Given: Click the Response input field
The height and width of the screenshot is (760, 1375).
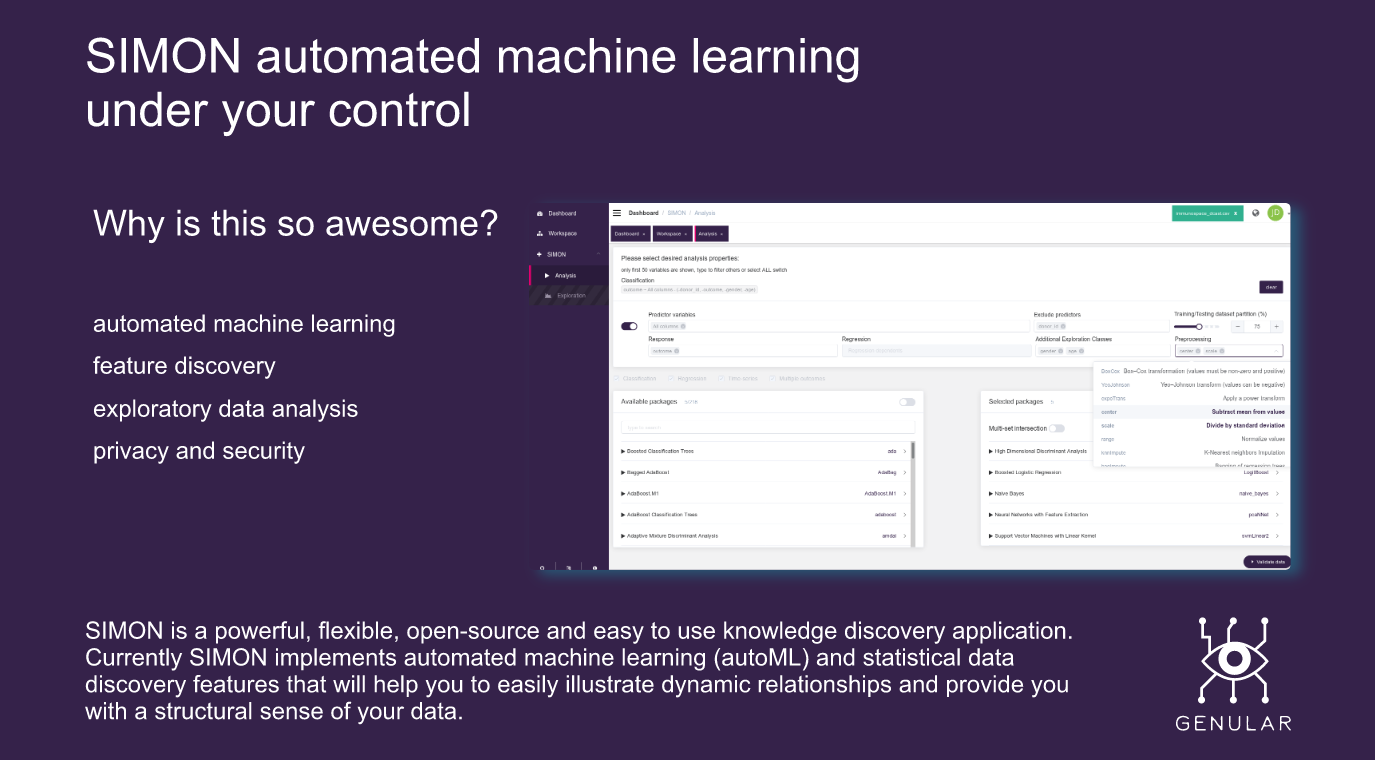Looking at the screenshot, I should tap(743, 351).
